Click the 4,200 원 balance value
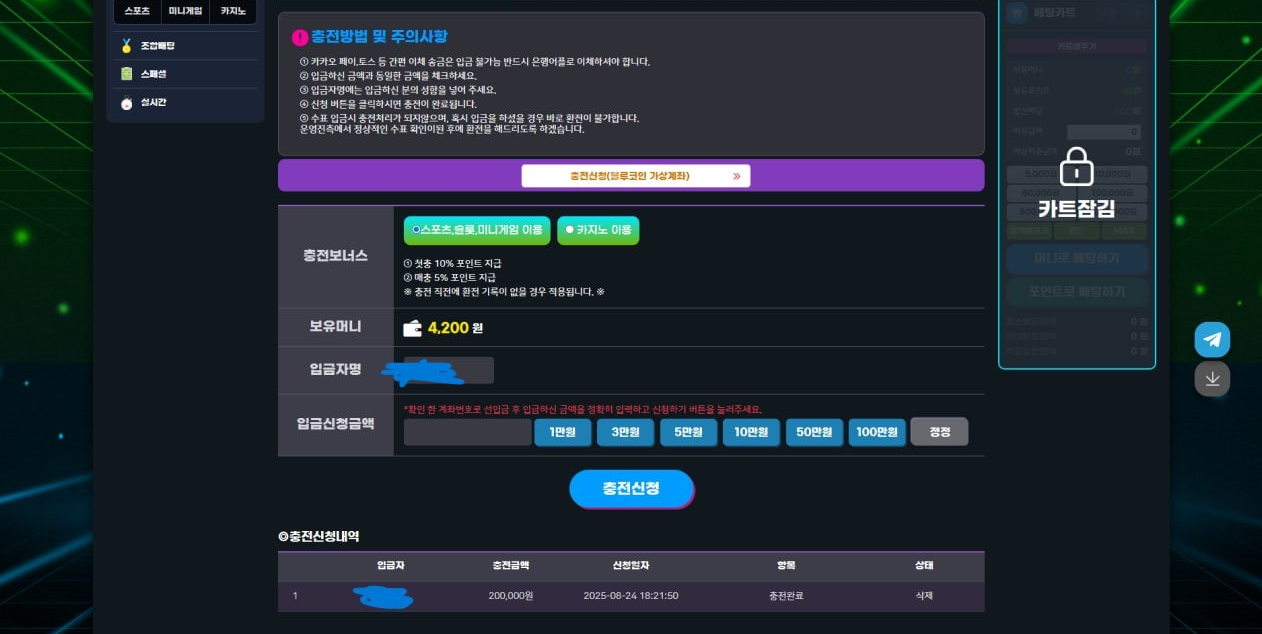Image resolution: width=1262 pixels, height=634 pixels. [x=455, y=328]
